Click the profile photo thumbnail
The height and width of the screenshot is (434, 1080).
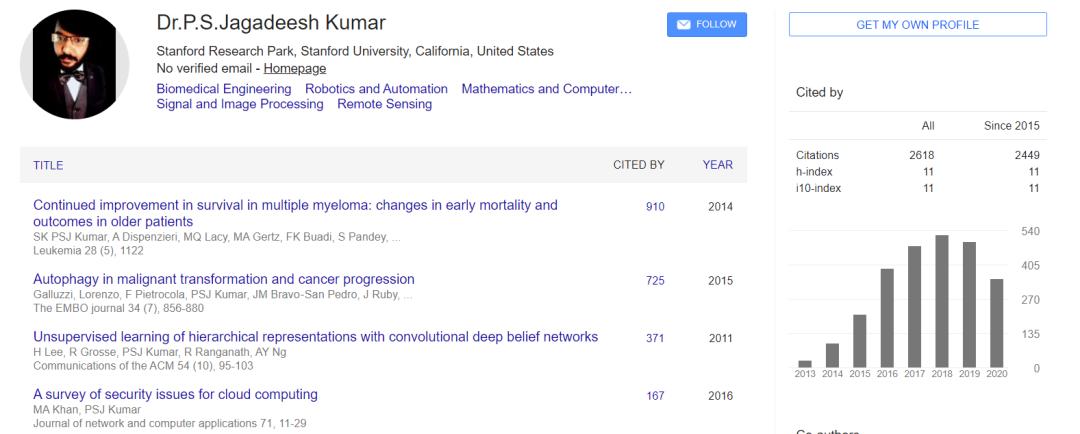tap(74, 66)
